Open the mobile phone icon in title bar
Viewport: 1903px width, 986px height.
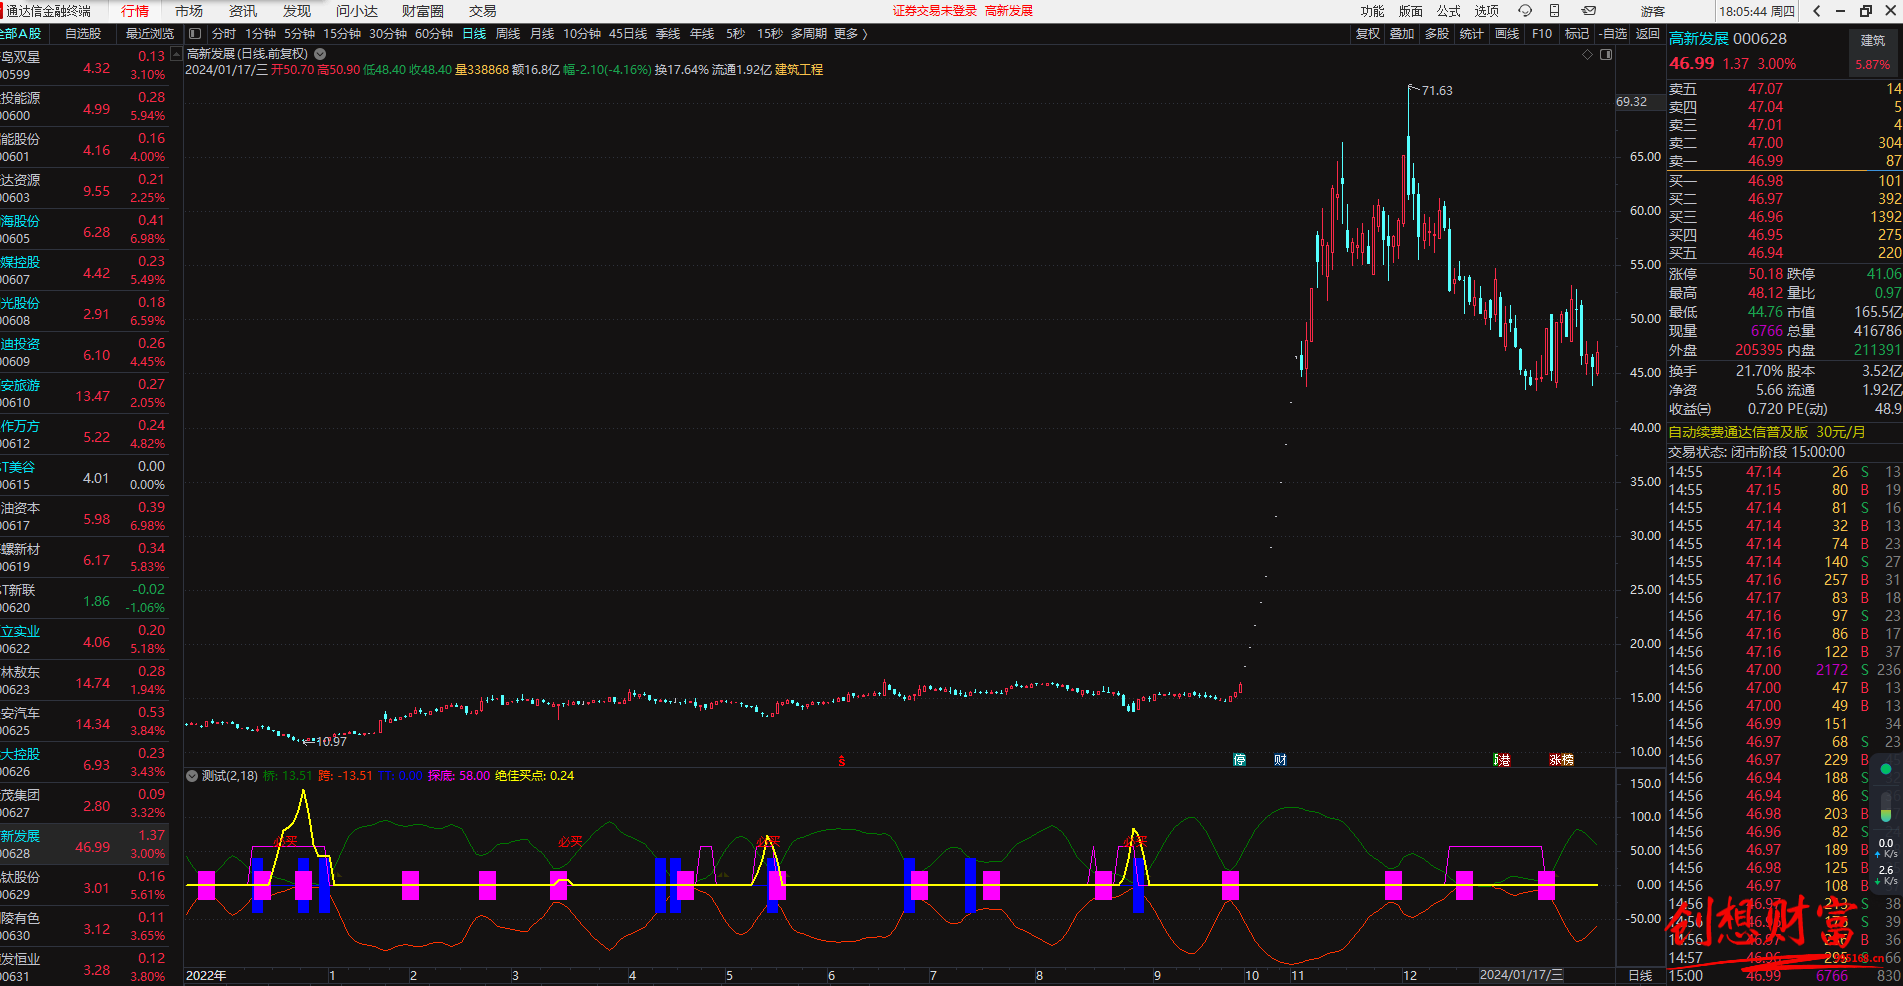(x=1555, y=11)
